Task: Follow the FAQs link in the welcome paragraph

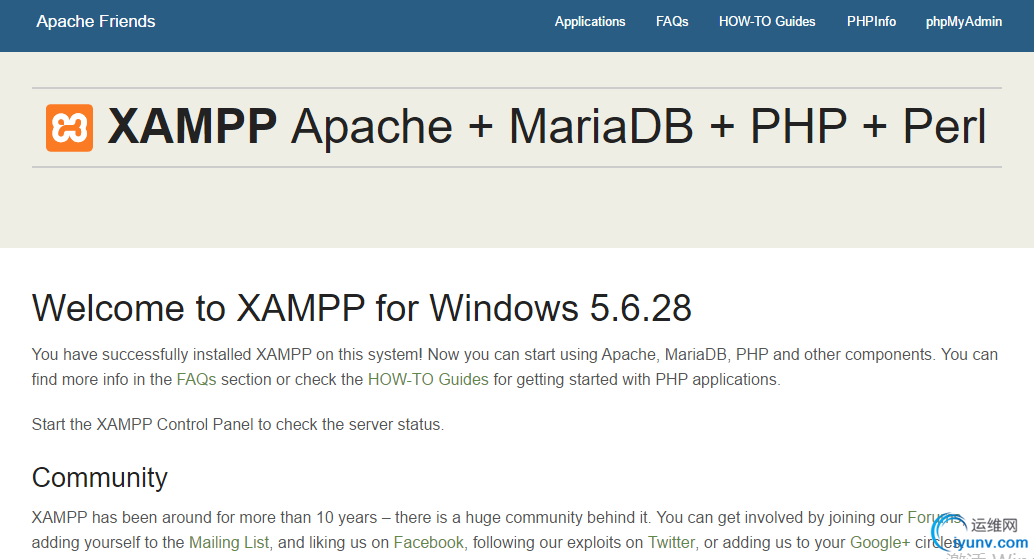Action: coord(197,380)
